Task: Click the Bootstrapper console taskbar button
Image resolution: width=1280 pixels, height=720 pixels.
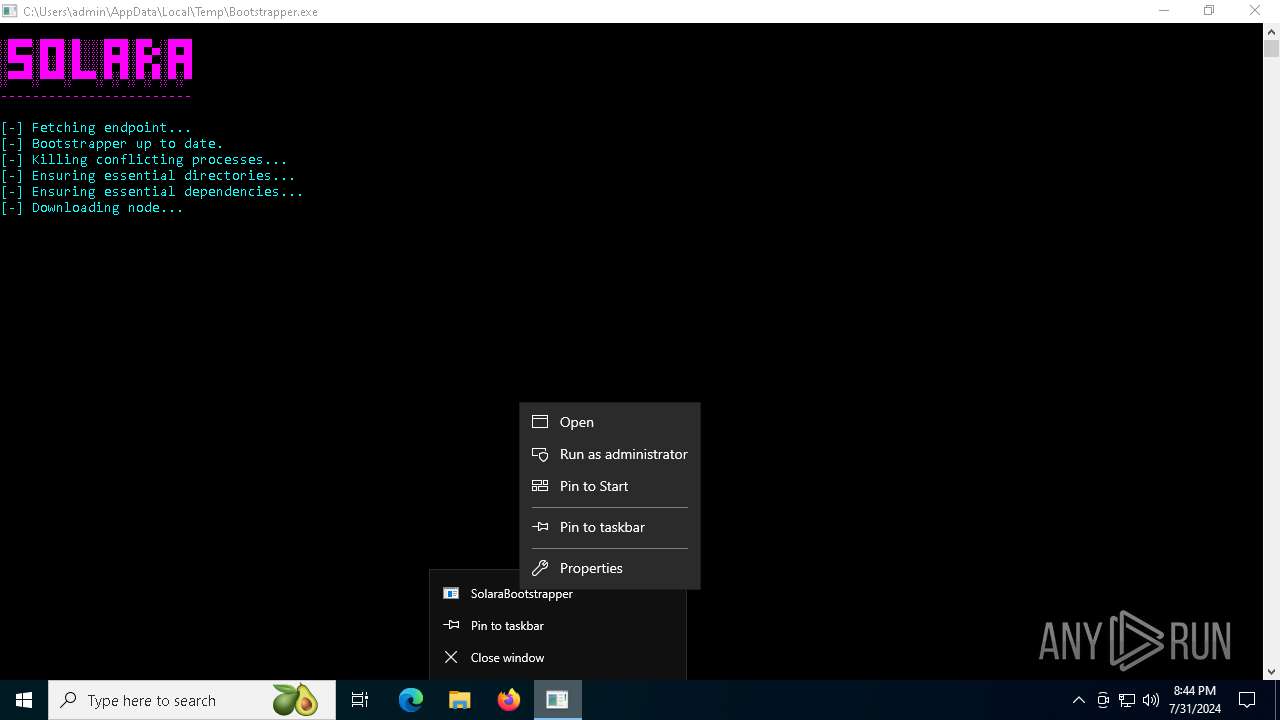Action: point(557,700)
